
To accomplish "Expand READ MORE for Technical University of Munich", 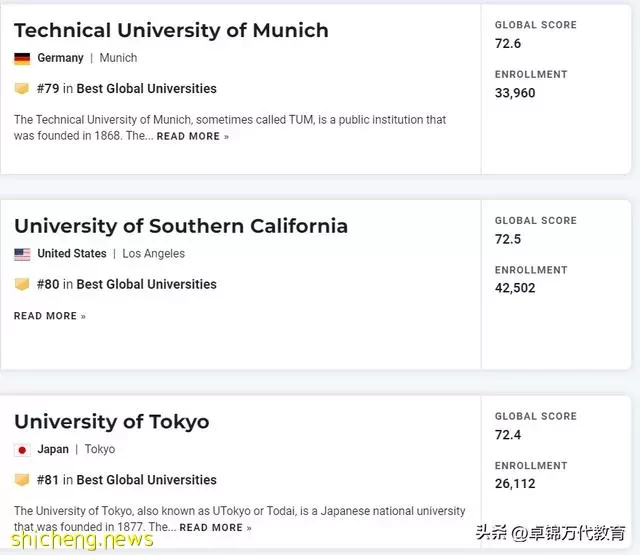I will [x=193, y=136].
